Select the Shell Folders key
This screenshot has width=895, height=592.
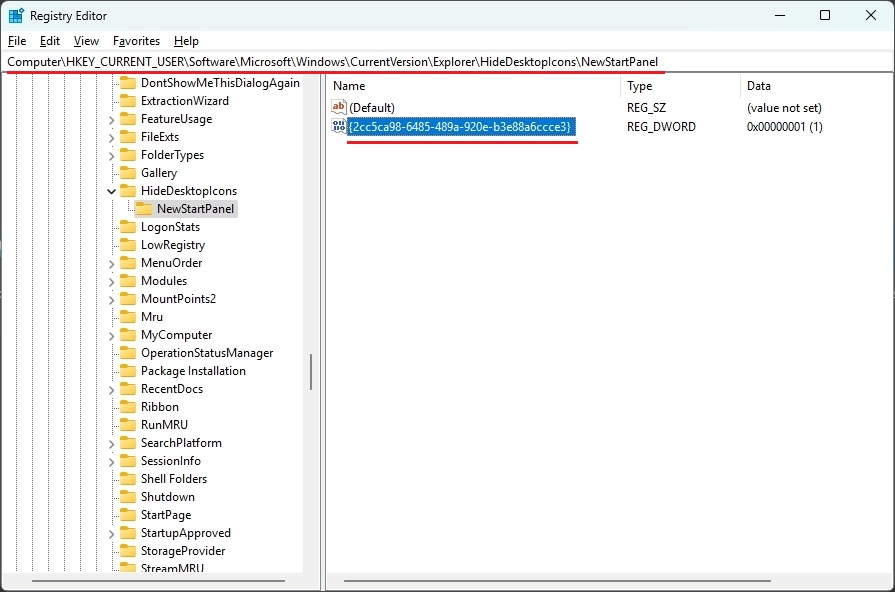(174, 478)
